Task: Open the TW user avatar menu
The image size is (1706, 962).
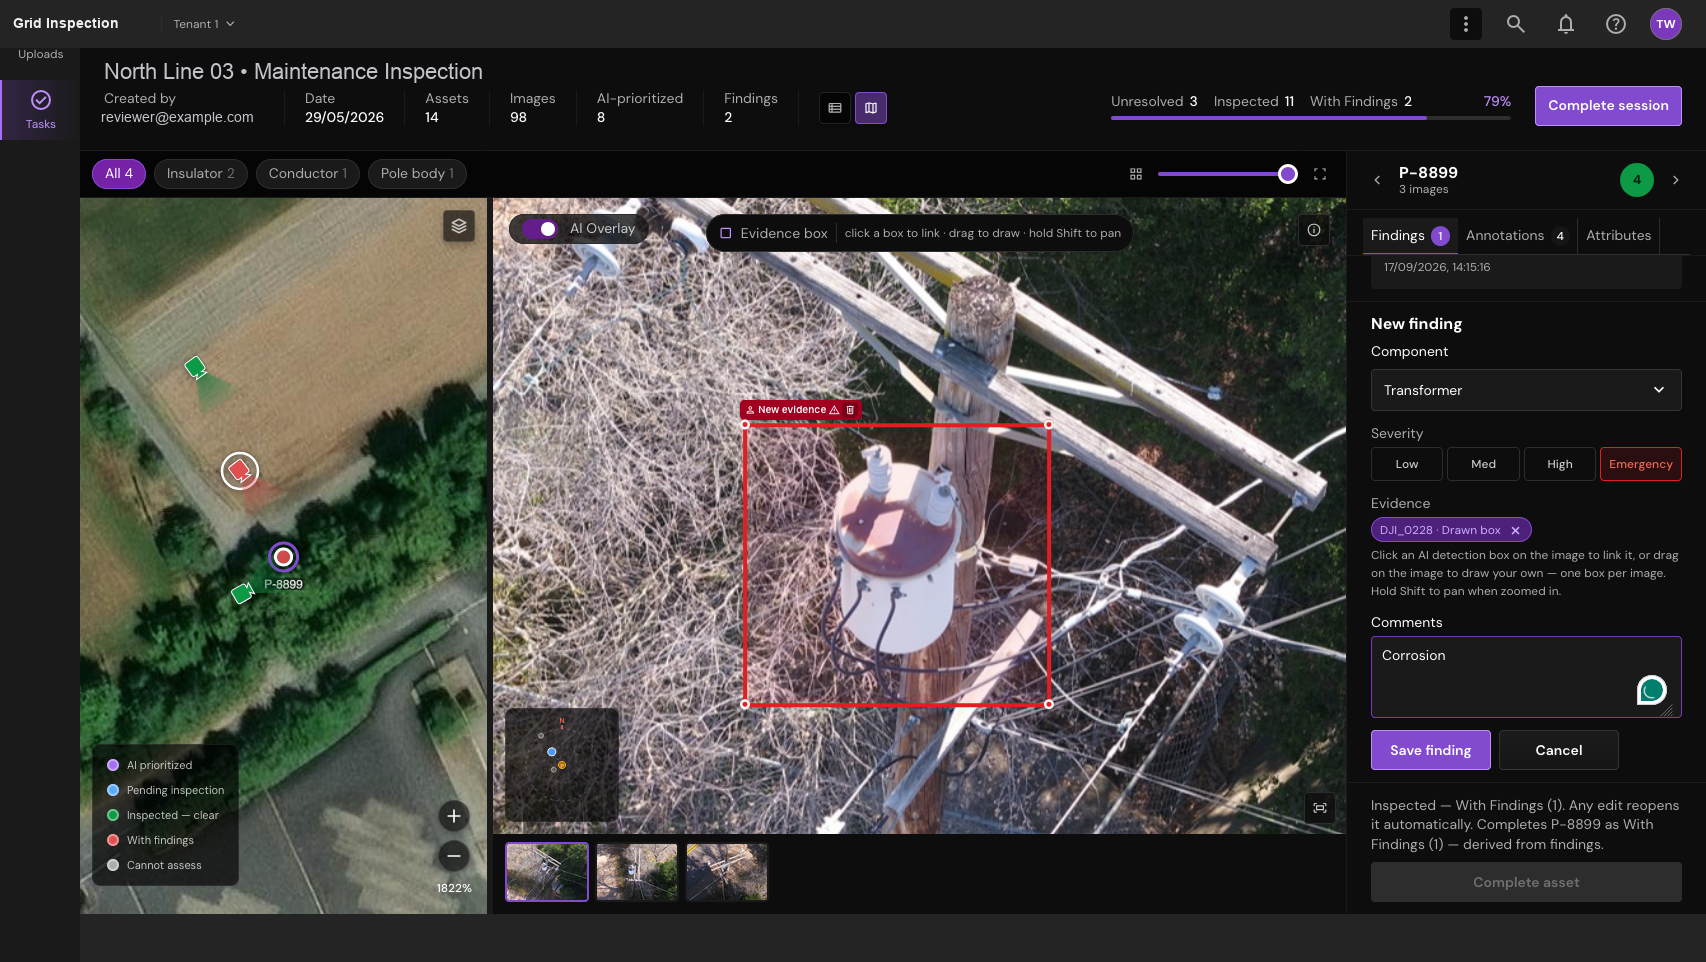Action: coord(1665,24)
